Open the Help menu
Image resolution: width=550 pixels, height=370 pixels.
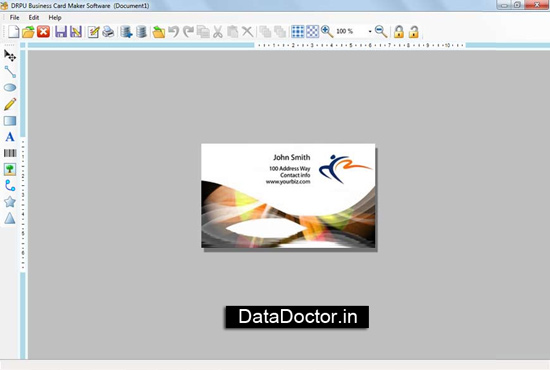coord(55,18)
